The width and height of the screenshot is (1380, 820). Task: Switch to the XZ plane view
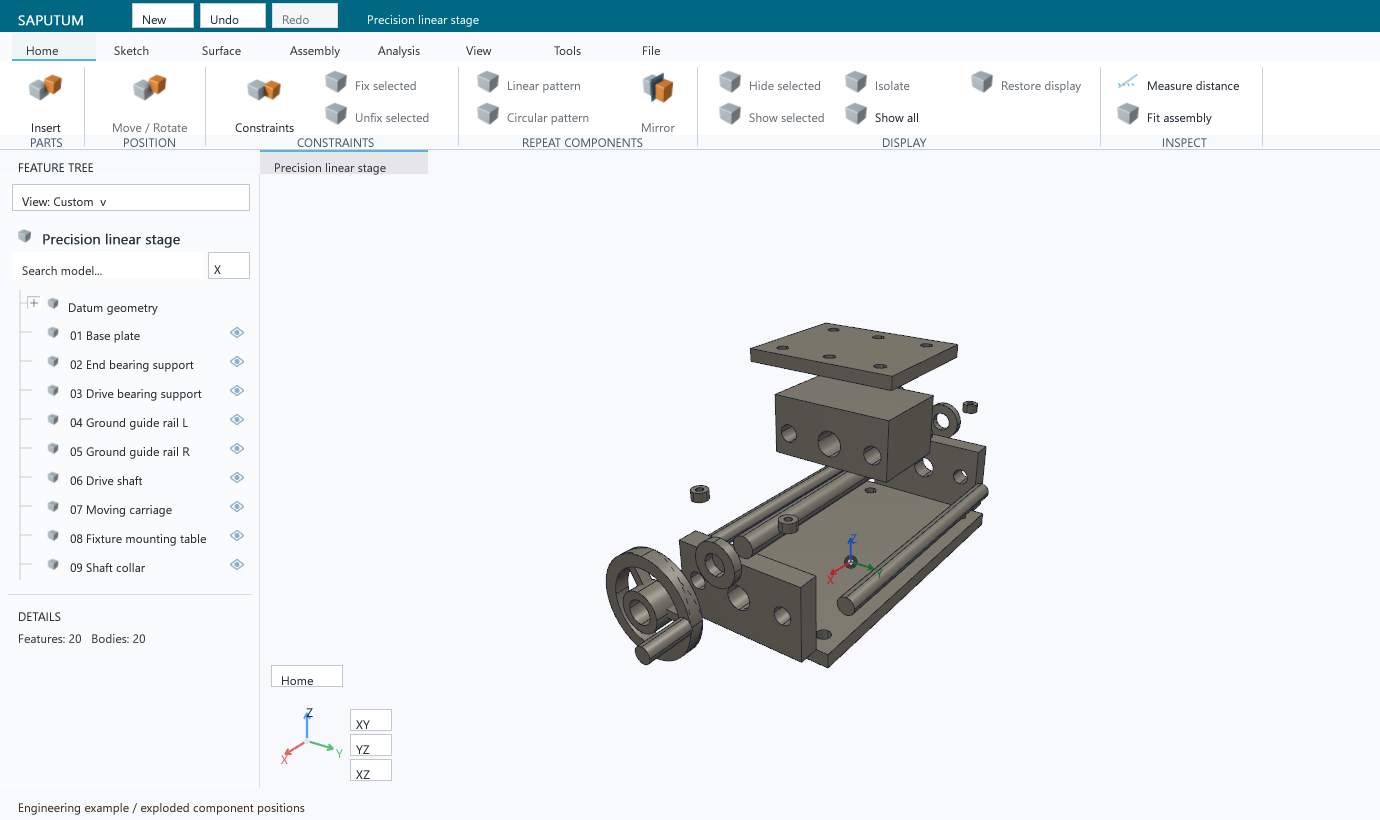pos(371,770)
